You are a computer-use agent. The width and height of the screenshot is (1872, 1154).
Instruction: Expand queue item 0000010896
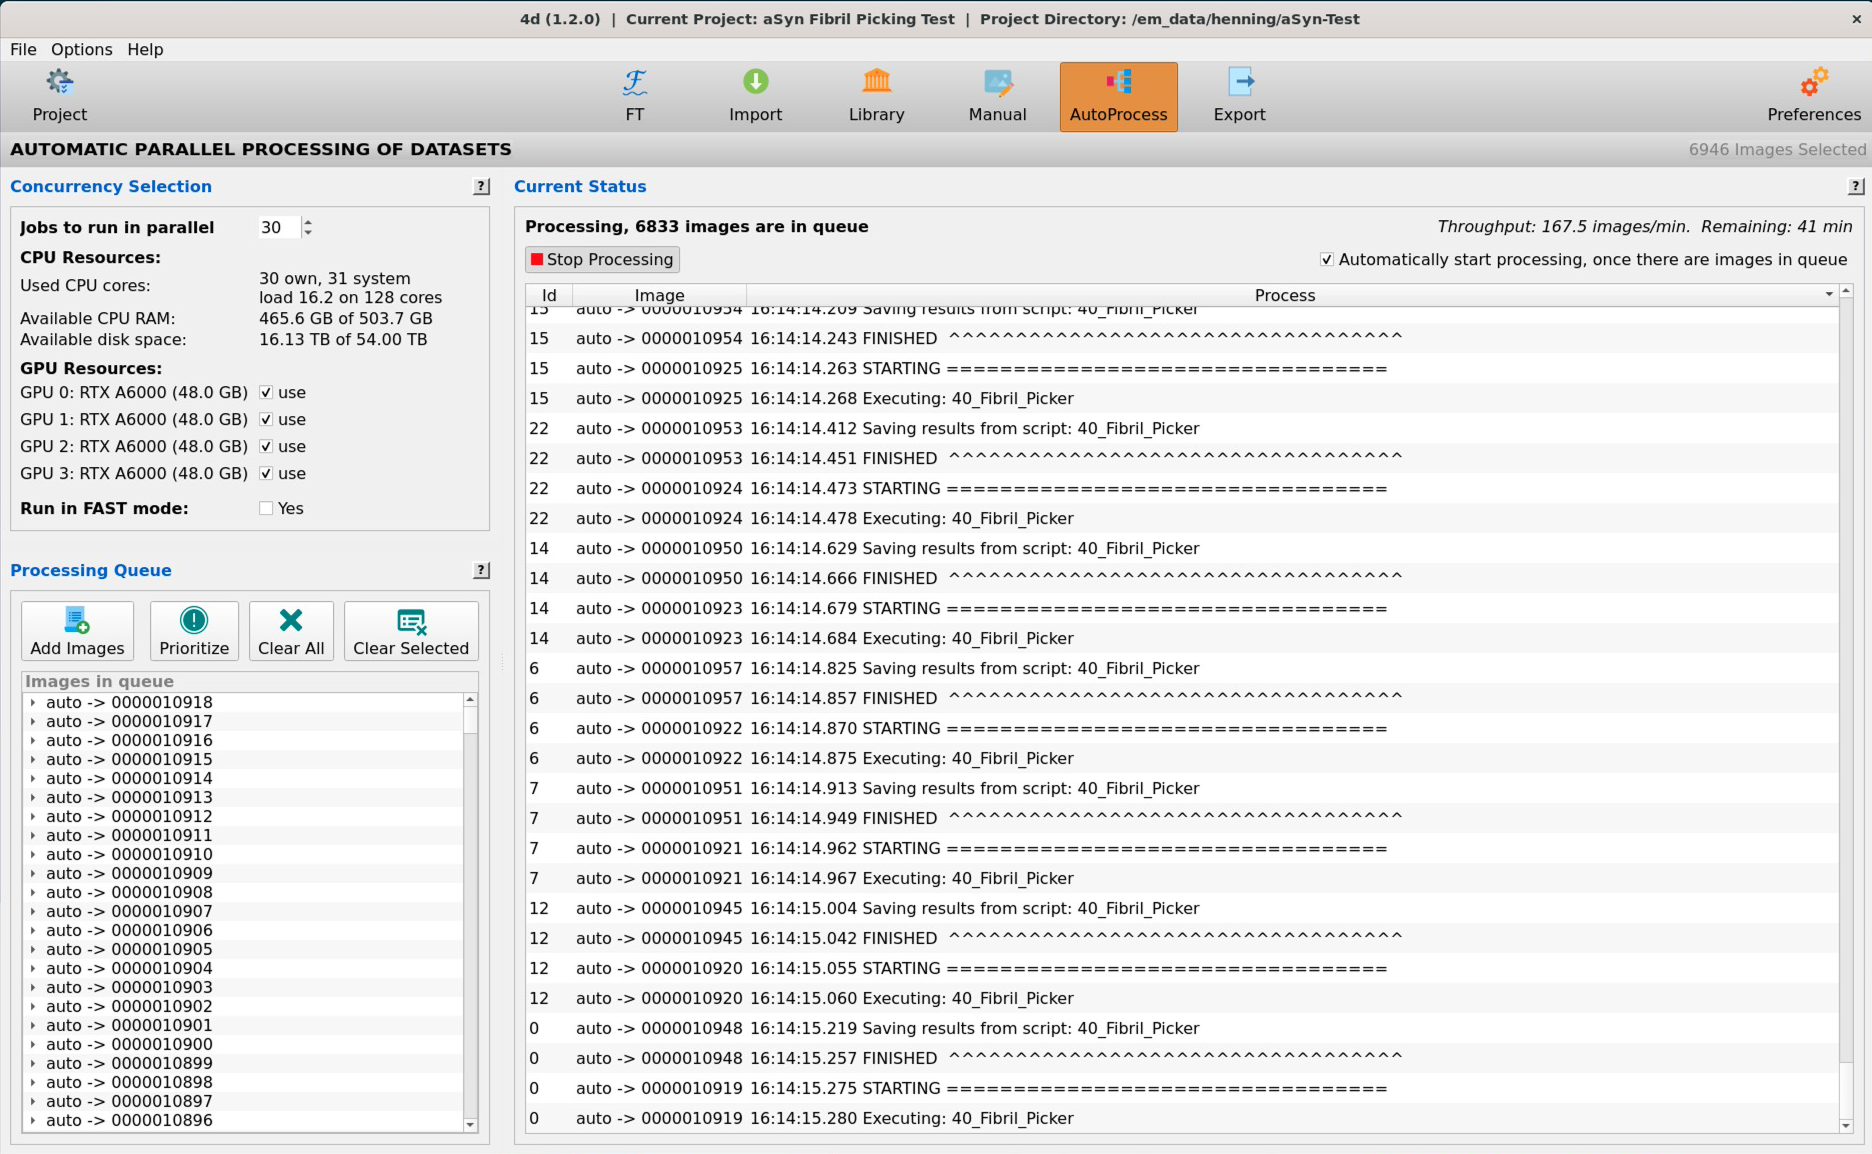coord(33,1120)
